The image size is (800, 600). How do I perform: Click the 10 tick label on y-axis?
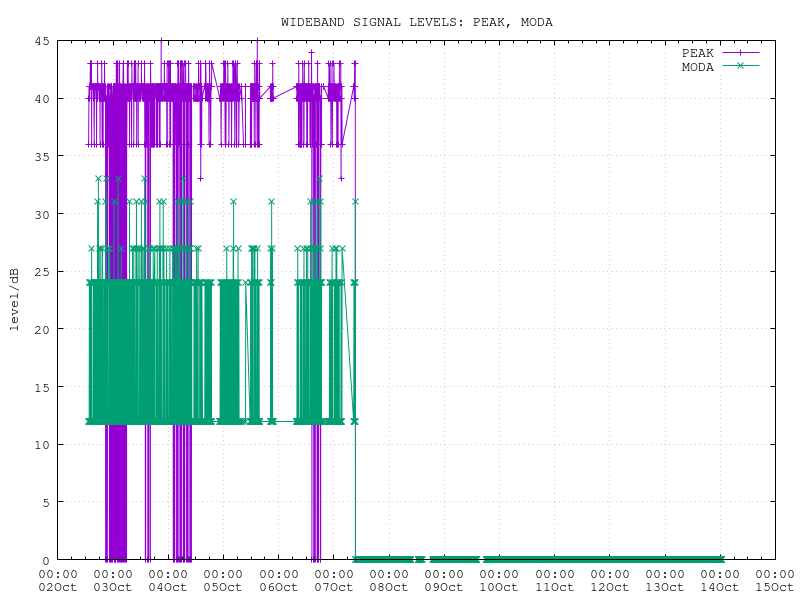[x=43, y=445]
